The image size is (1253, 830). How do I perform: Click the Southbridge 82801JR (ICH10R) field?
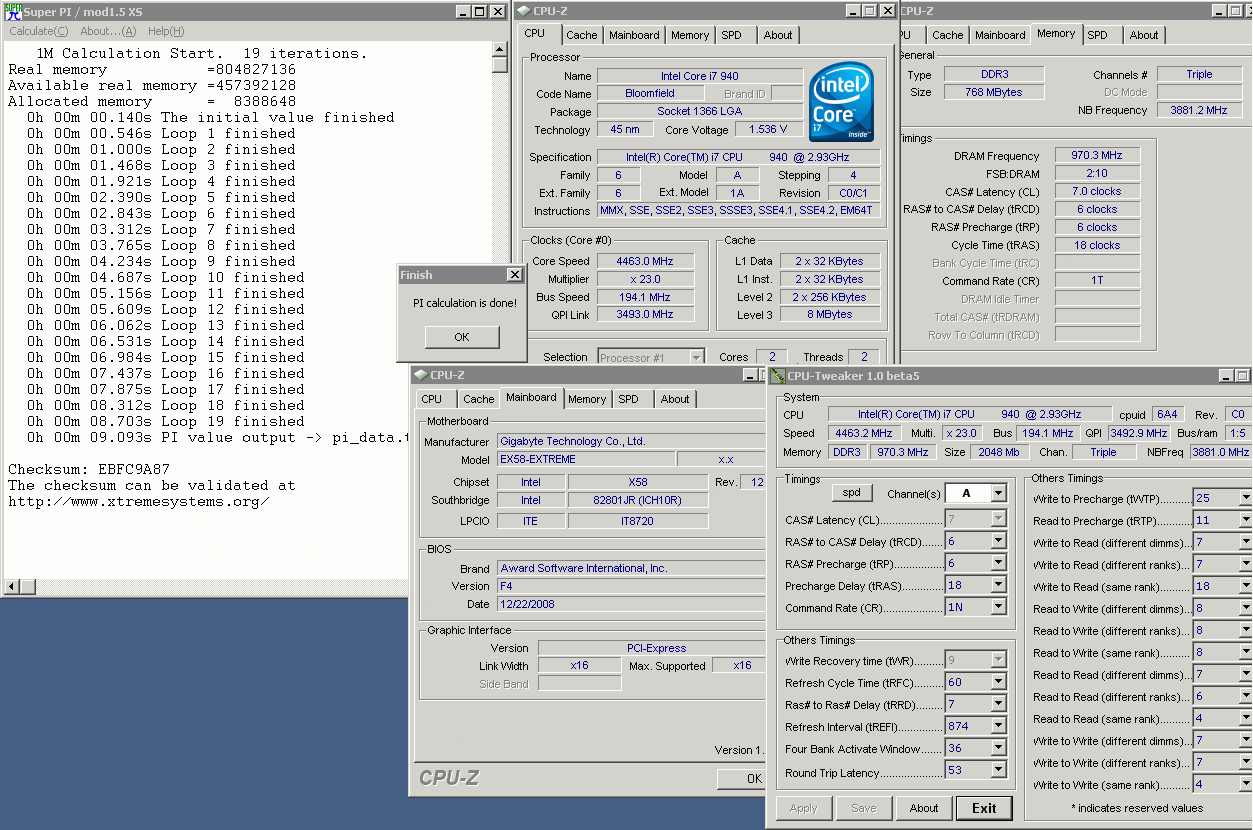click(638, 500)
